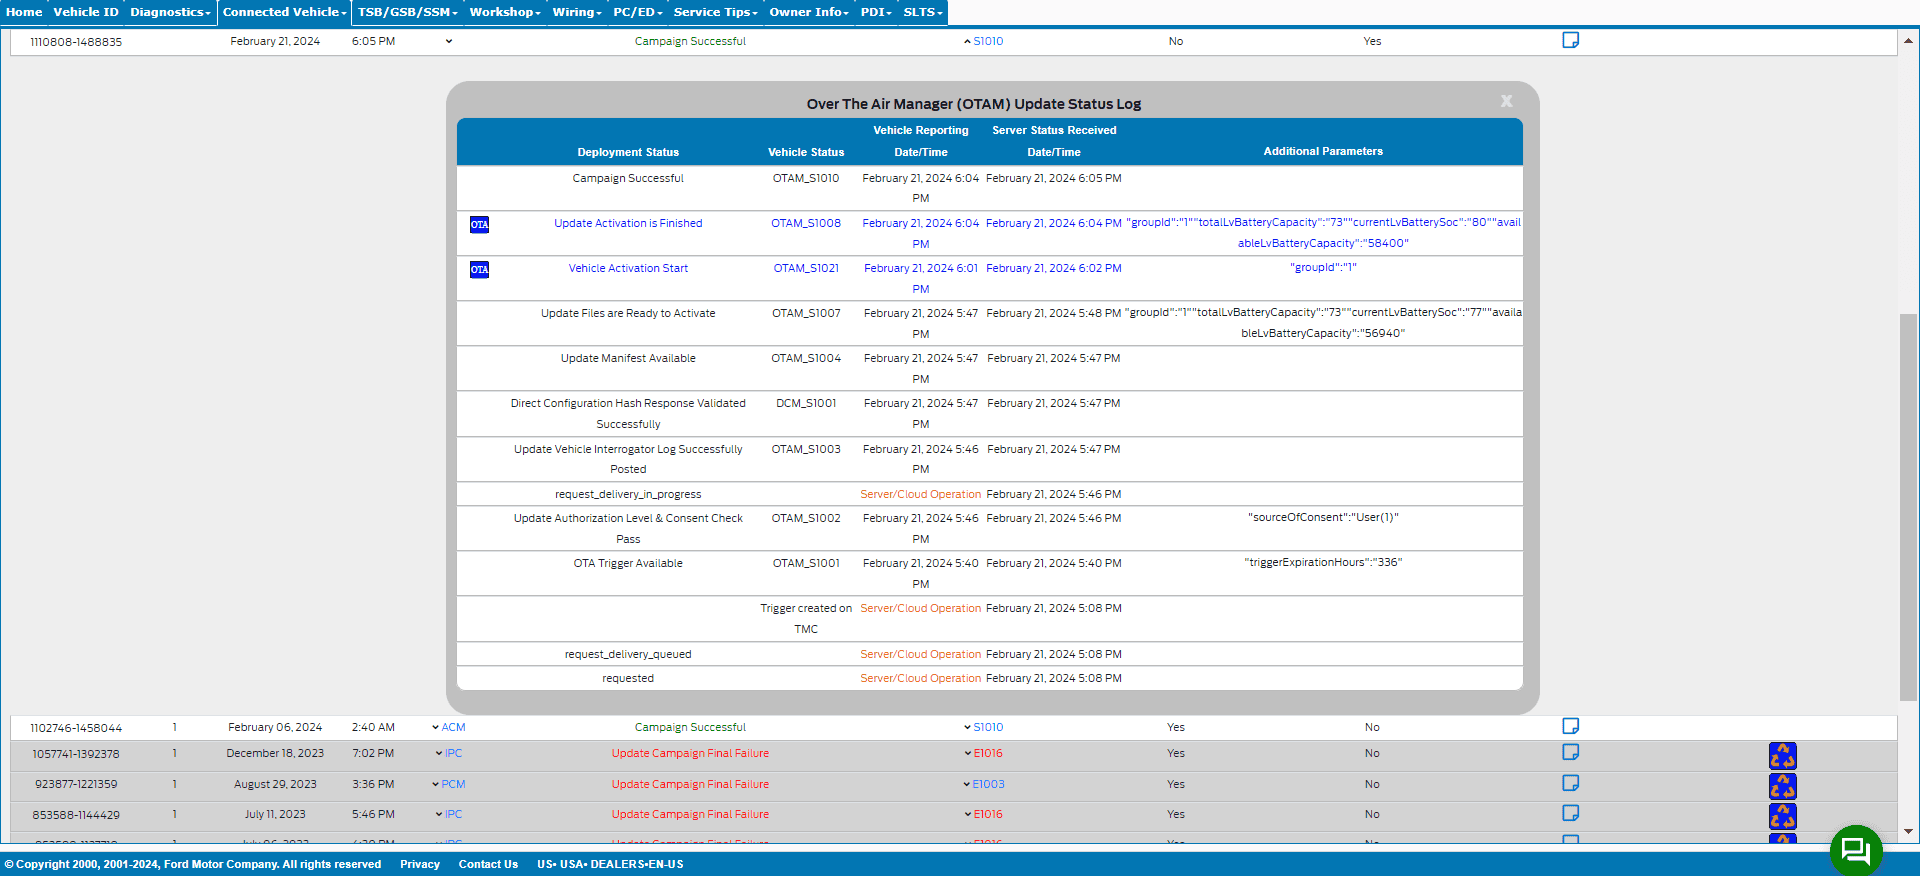Image resolution: width=1920 pixels, height=876 pixels.
Task: Close the OTAM Update Status Log popup
Action: click(1506, 101)
